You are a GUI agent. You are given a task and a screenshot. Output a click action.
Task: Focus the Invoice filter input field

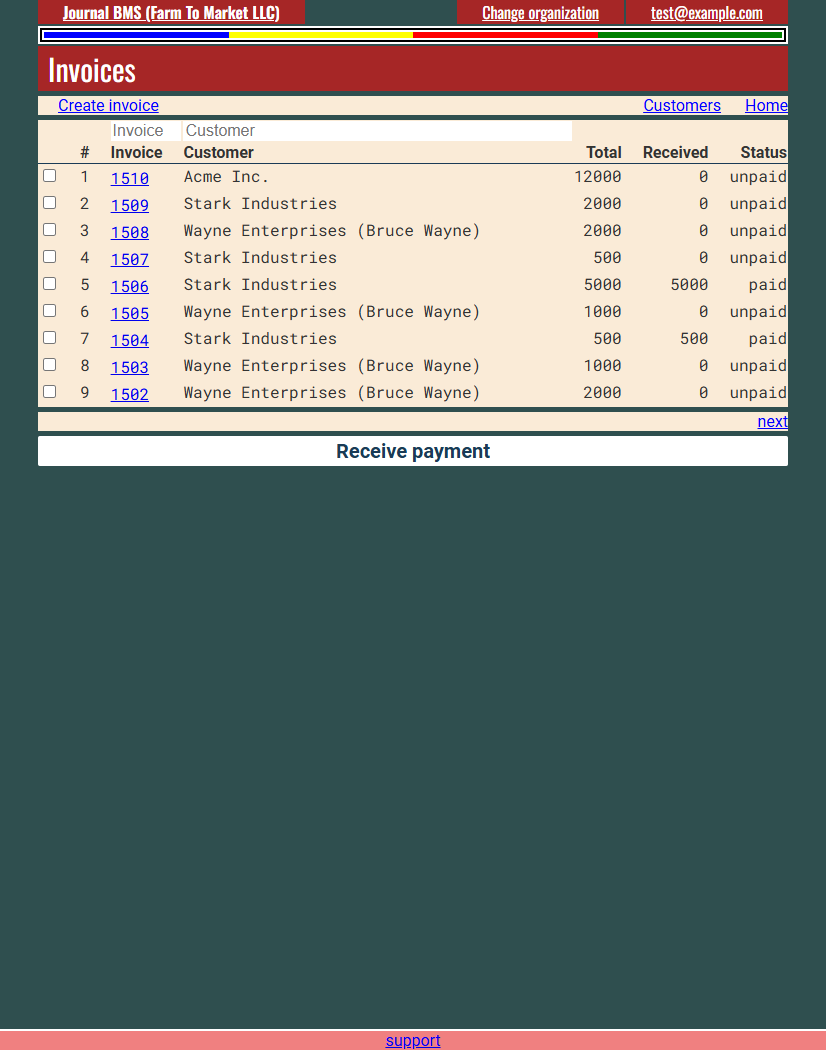145,131
